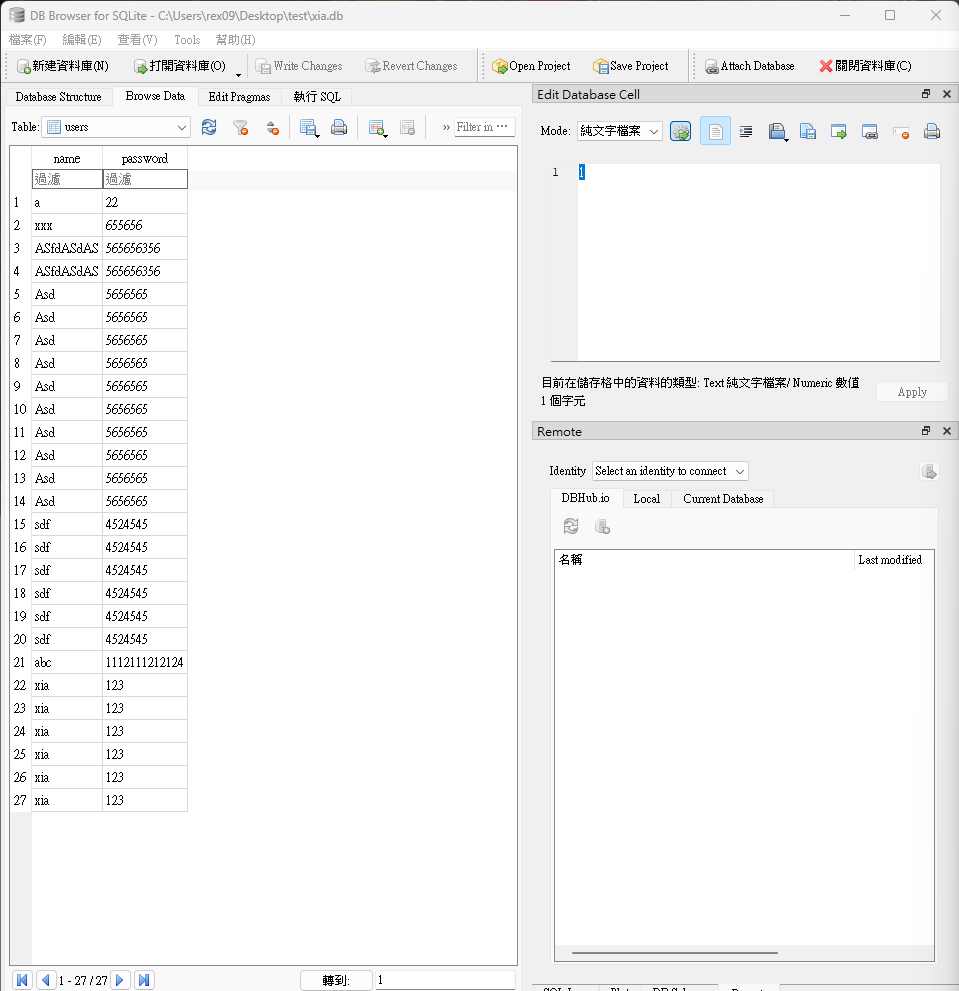959x991 pixels.
Task: Enable automatic data type detection
Action: pyautogui.click(x=681, y=131)
